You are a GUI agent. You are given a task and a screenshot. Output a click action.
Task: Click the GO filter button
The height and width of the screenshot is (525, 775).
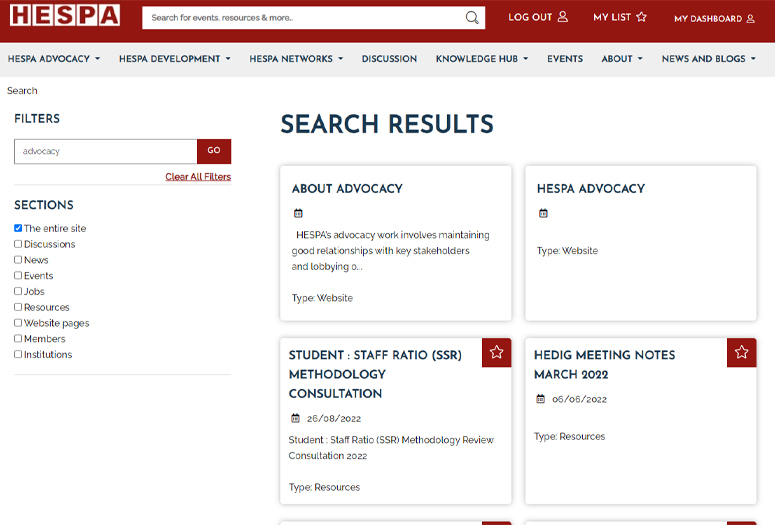click(214, 151)
